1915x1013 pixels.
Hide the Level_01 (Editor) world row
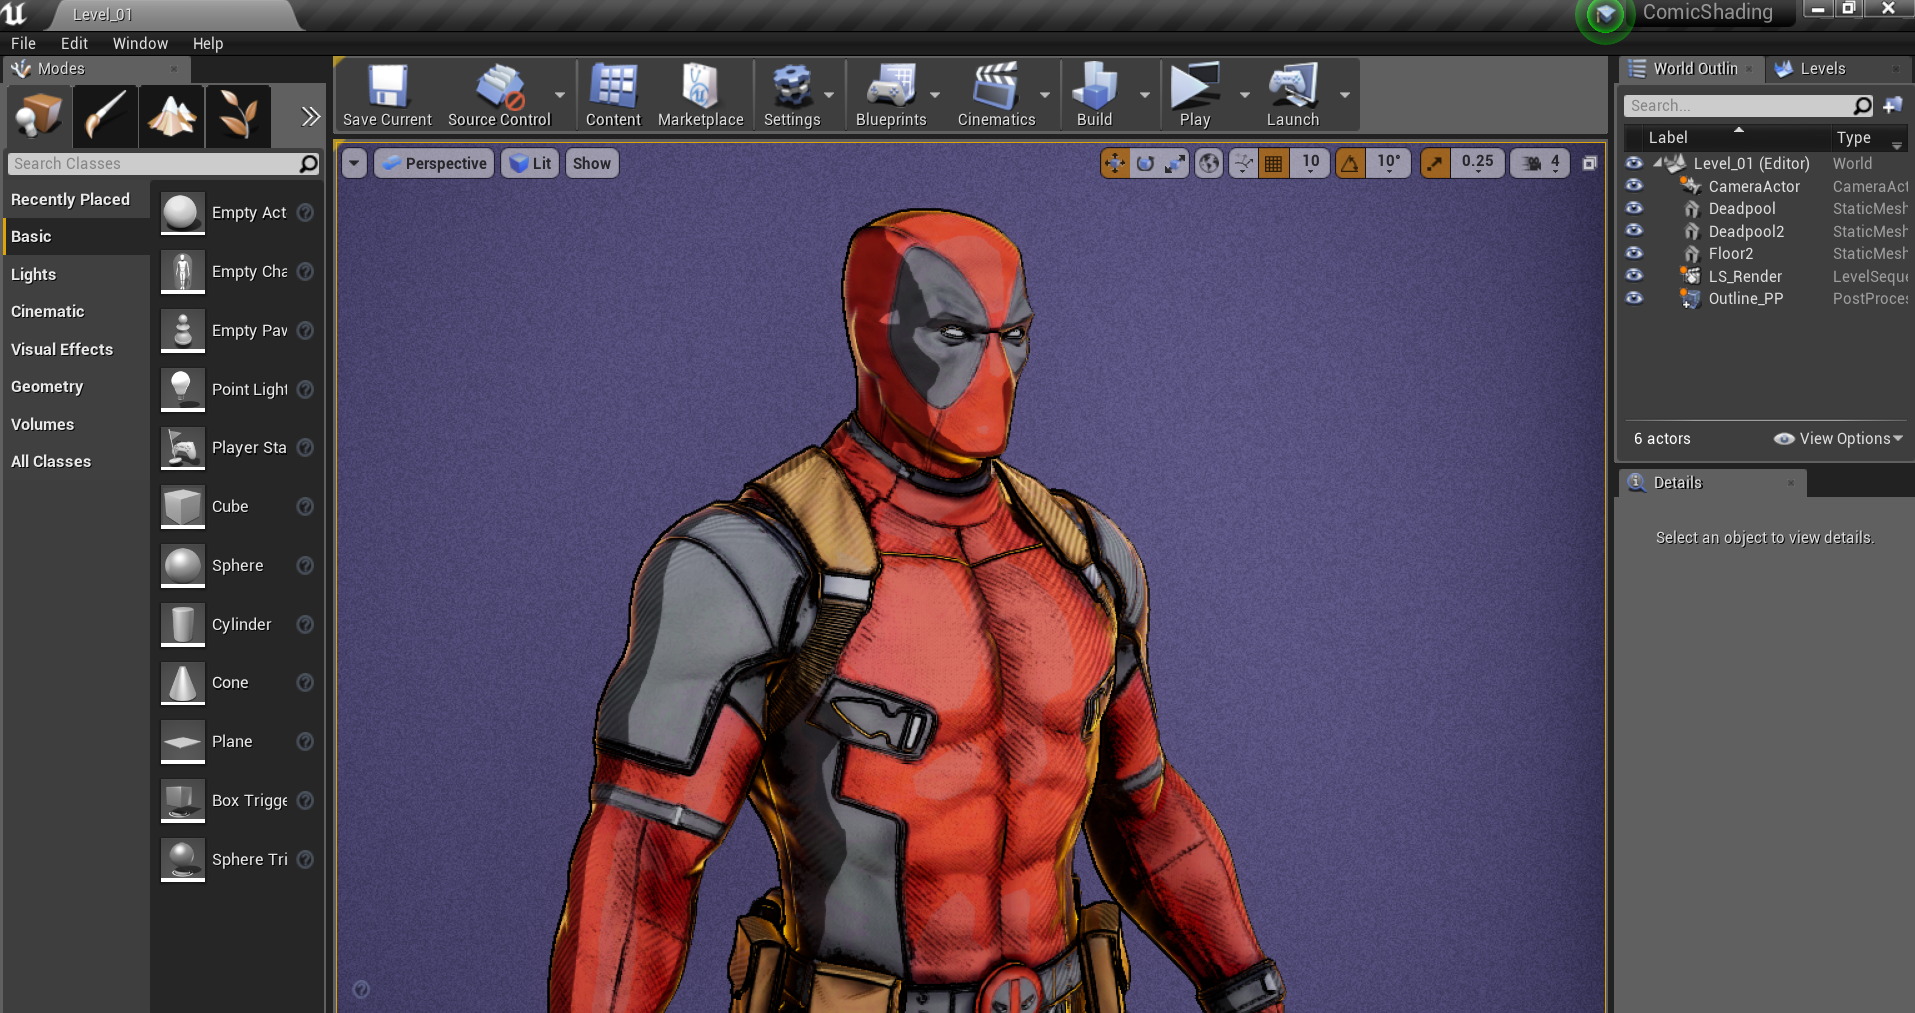(1634, 163)
